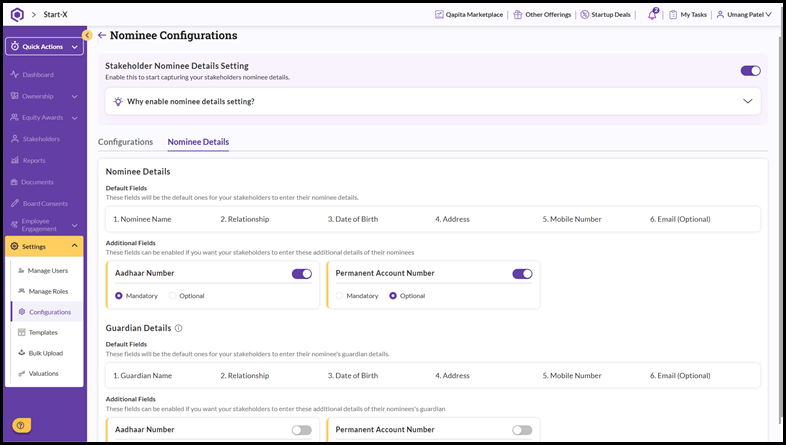
Task: Expand 'Why enable nominee details setting?' chevron
Action: (x=747, y=101)
